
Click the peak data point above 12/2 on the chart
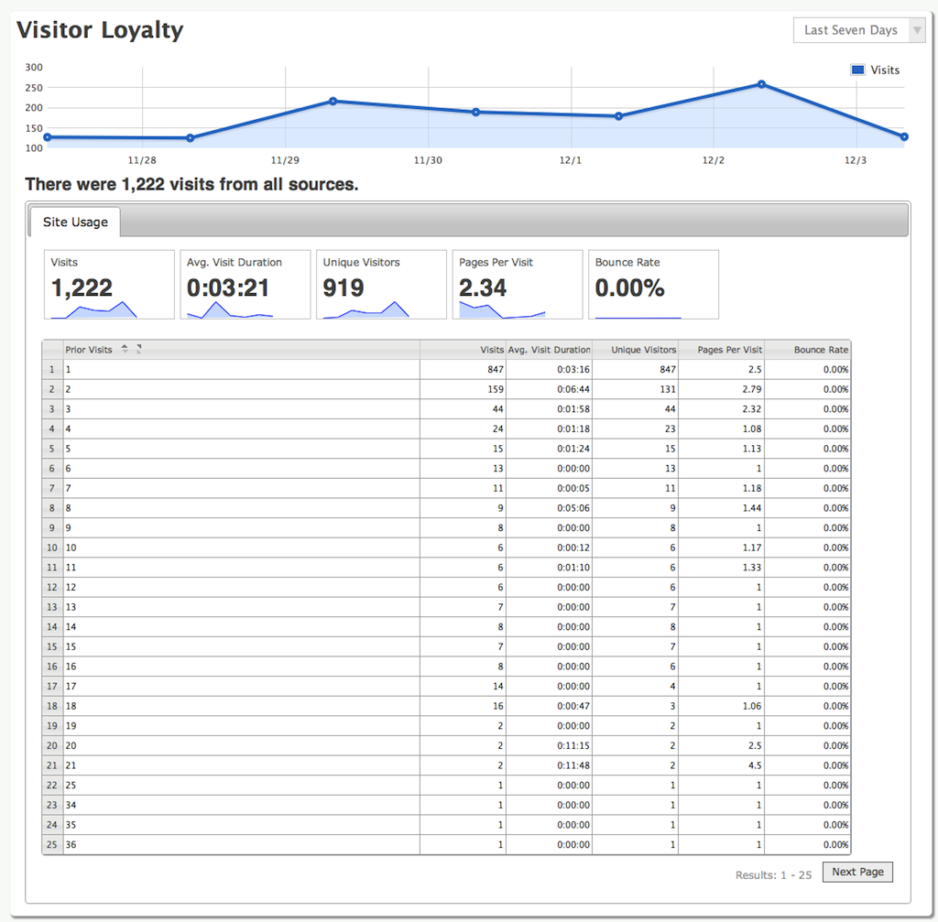[762, 85]
